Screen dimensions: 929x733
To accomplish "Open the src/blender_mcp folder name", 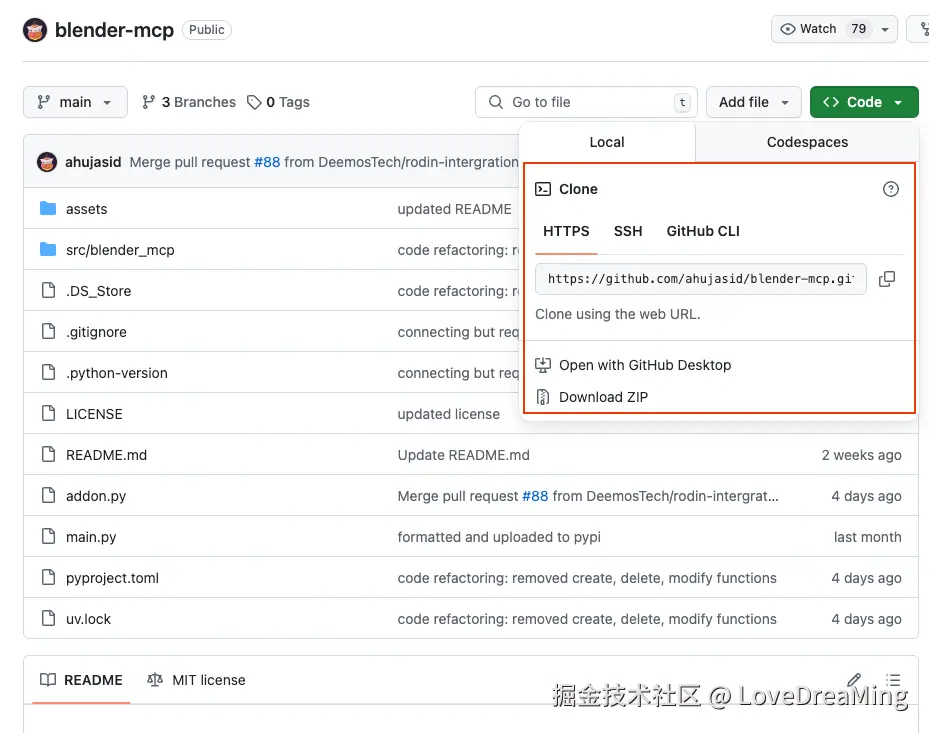I will pos(120,249).
